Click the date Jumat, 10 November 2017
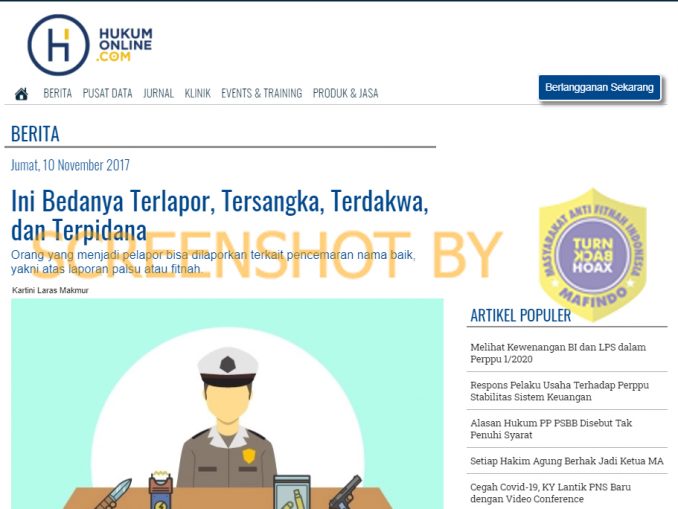 pyautogui.click(x=70, y=165)
